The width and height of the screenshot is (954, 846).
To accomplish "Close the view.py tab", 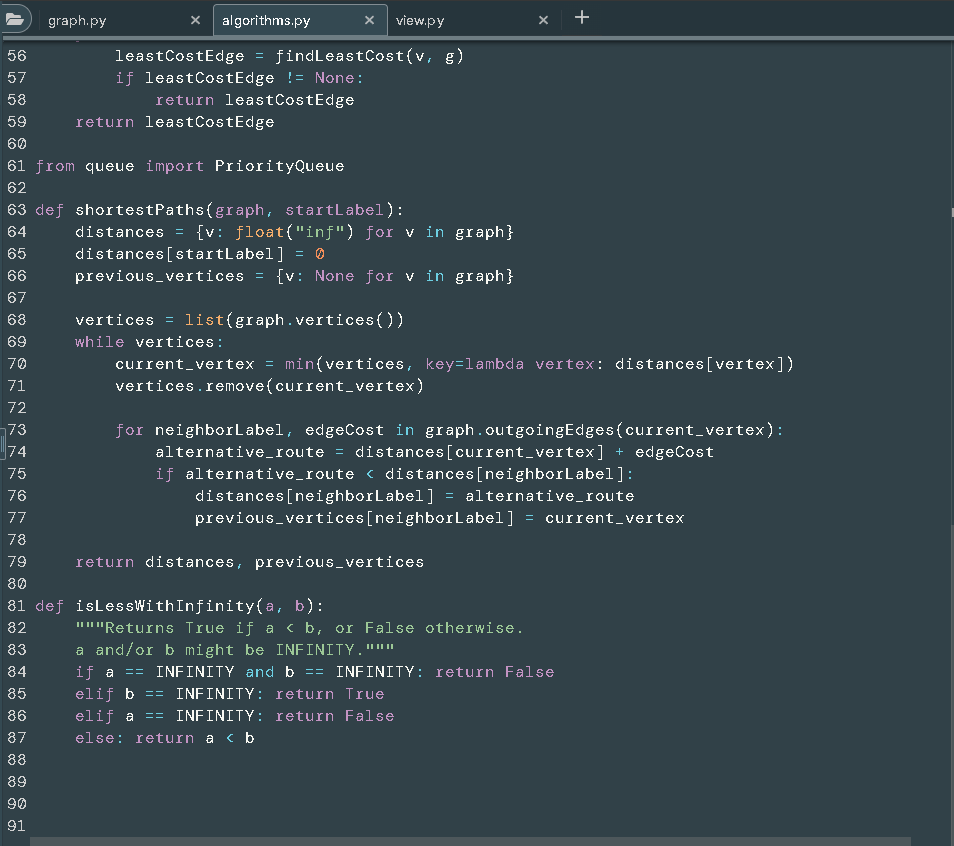I will (x=543, y=20).
